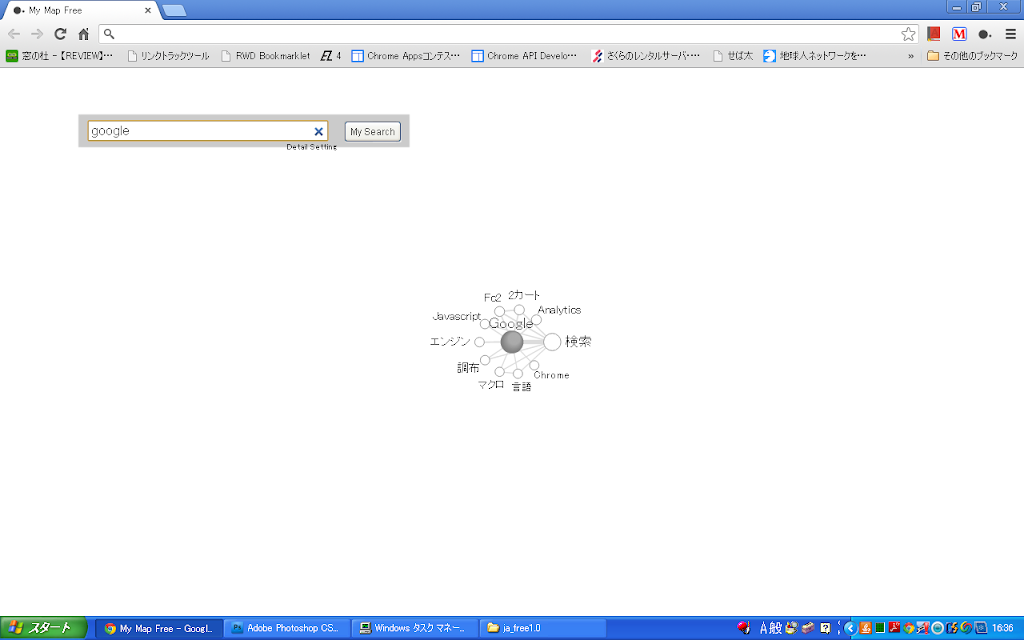Click the browser Forward arrow
Screen dimensions: 1024x640
[x=37, y=34]
